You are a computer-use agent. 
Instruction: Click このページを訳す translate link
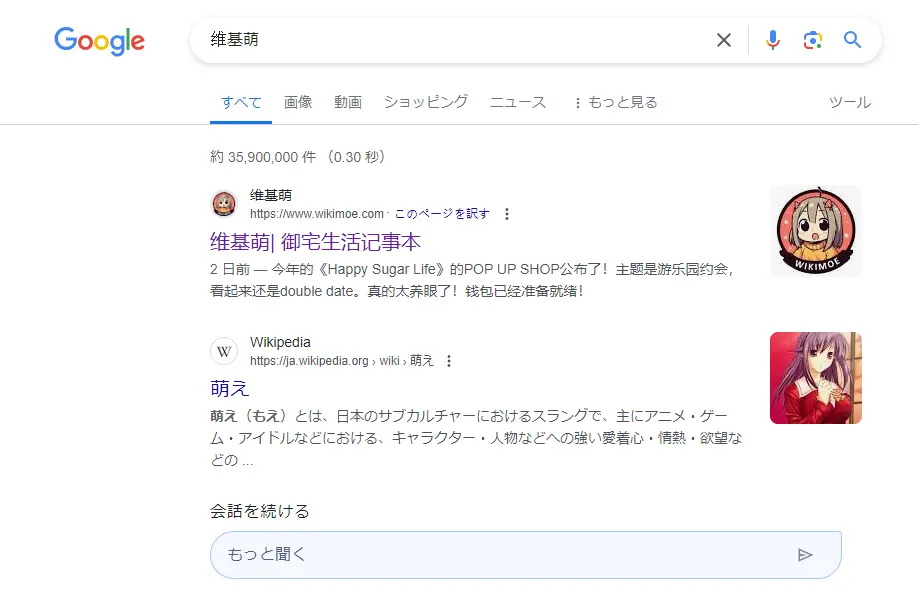tap(442, 214)
